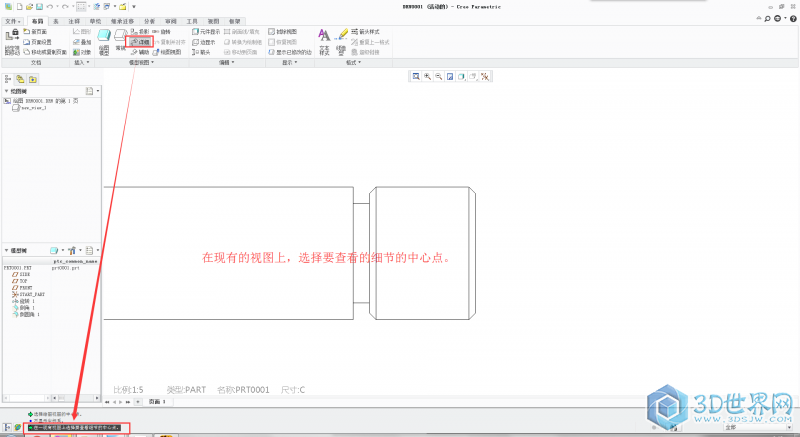This screenshot has height=437, width=800.
Task: Click the zoom out magnifier icon
Action: (438, 76)
